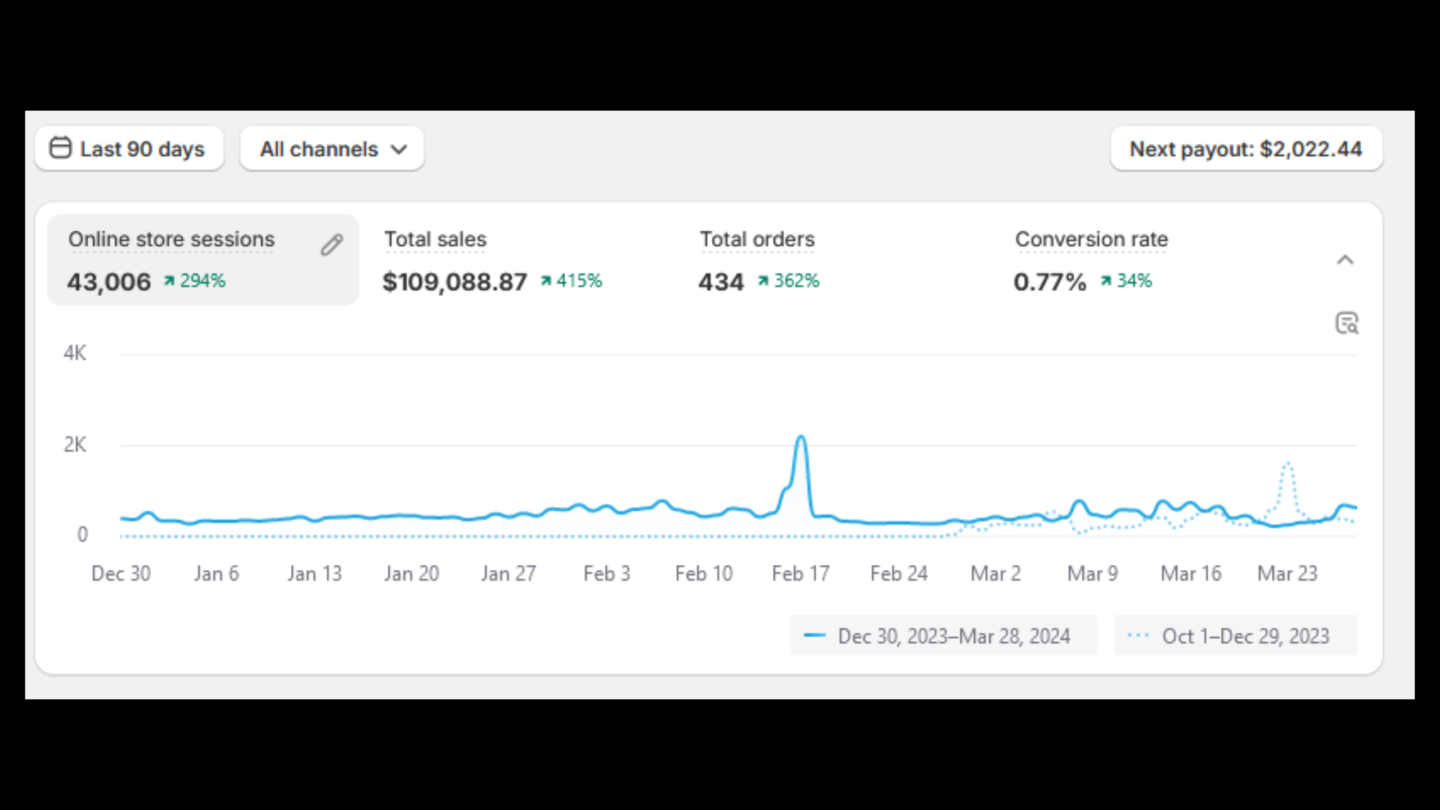1440x810 pixels.
Task: Click the 34% conversion rate trend indicator
Action: pos(1126,281)
